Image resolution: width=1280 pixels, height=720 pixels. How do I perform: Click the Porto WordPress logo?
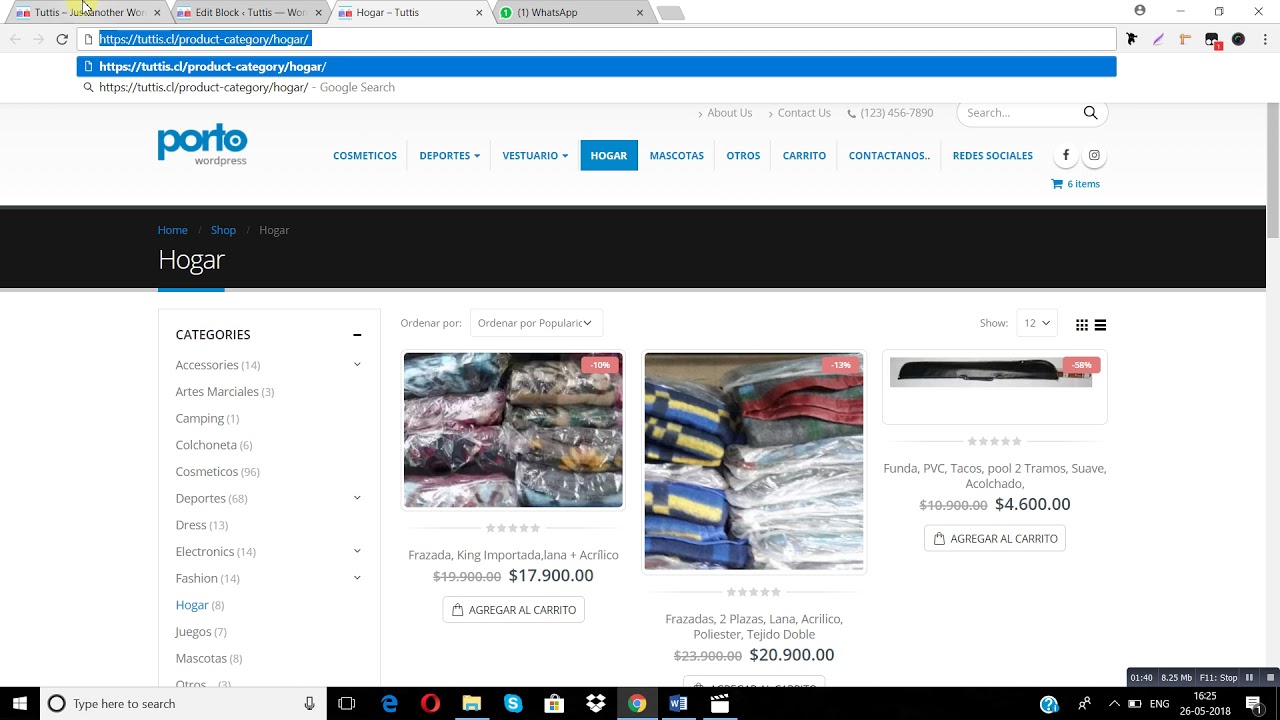click(x=202, y=145)
